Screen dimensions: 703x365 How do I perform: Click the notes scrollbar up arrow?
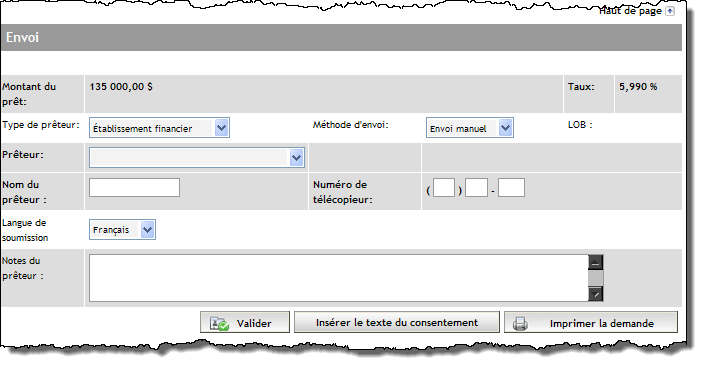596,263
